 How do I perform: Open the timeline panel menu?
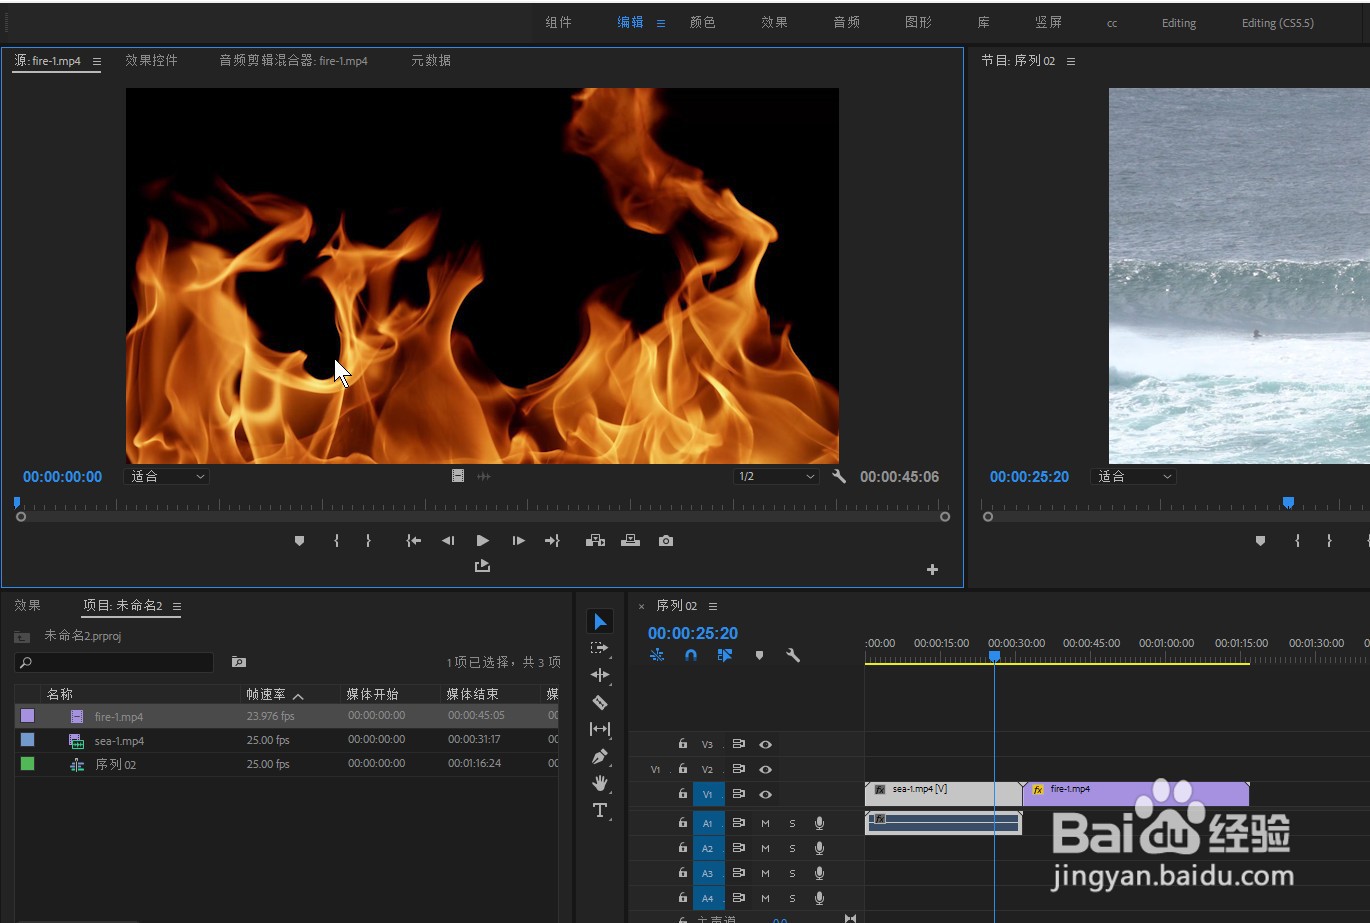pyautogui.click(x=713, y=607)
